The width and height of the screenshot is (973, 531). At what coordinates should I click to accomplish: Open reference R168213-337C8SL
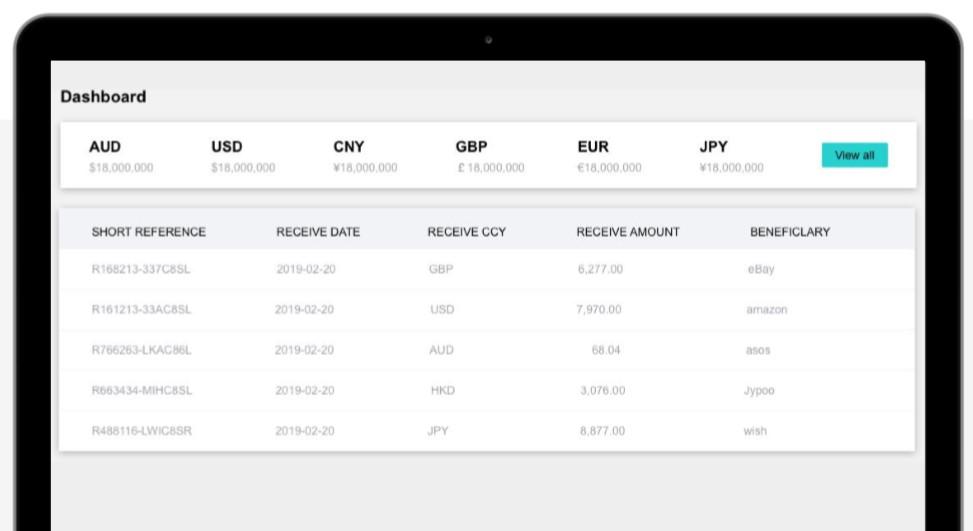click(141, 269)
